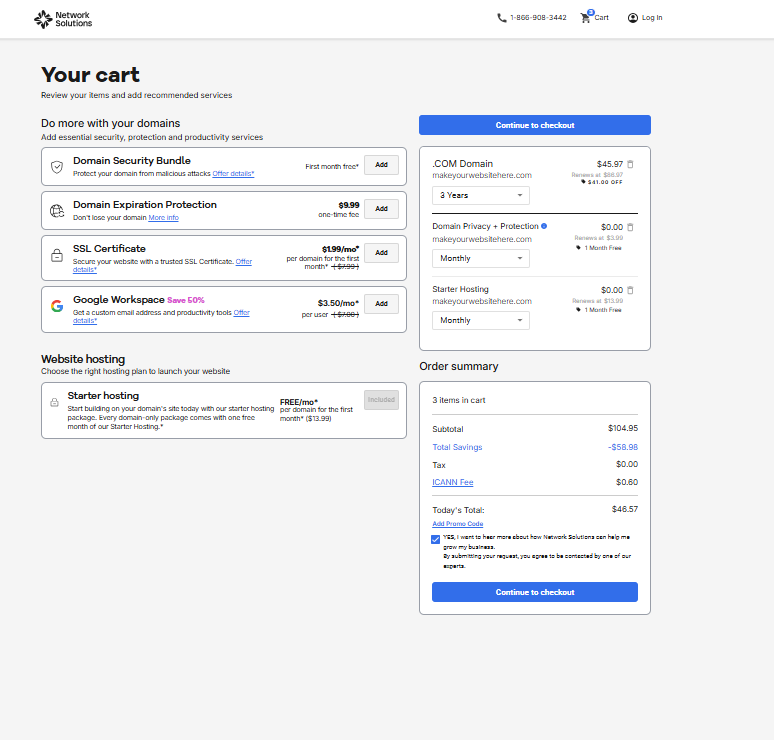The height and width of the screenshot is (740, 774).
Task: Add Domain Expiration Protection to cart
Action: tap(382, 209)
